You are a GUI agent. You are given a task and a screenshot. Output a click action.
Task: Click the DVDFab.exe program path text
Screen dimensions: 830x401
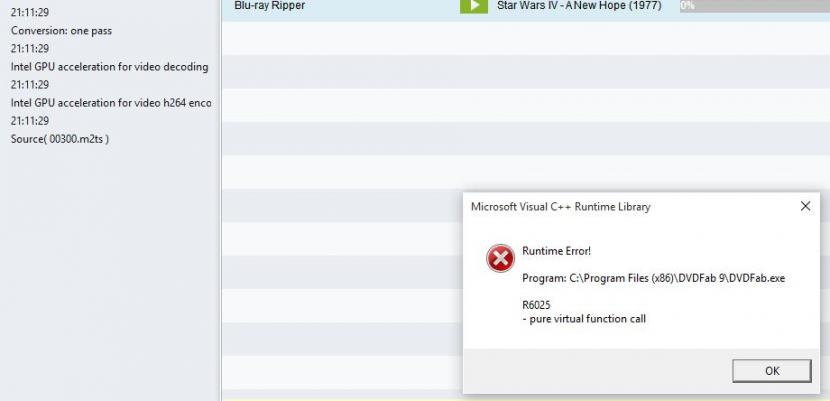653,278
